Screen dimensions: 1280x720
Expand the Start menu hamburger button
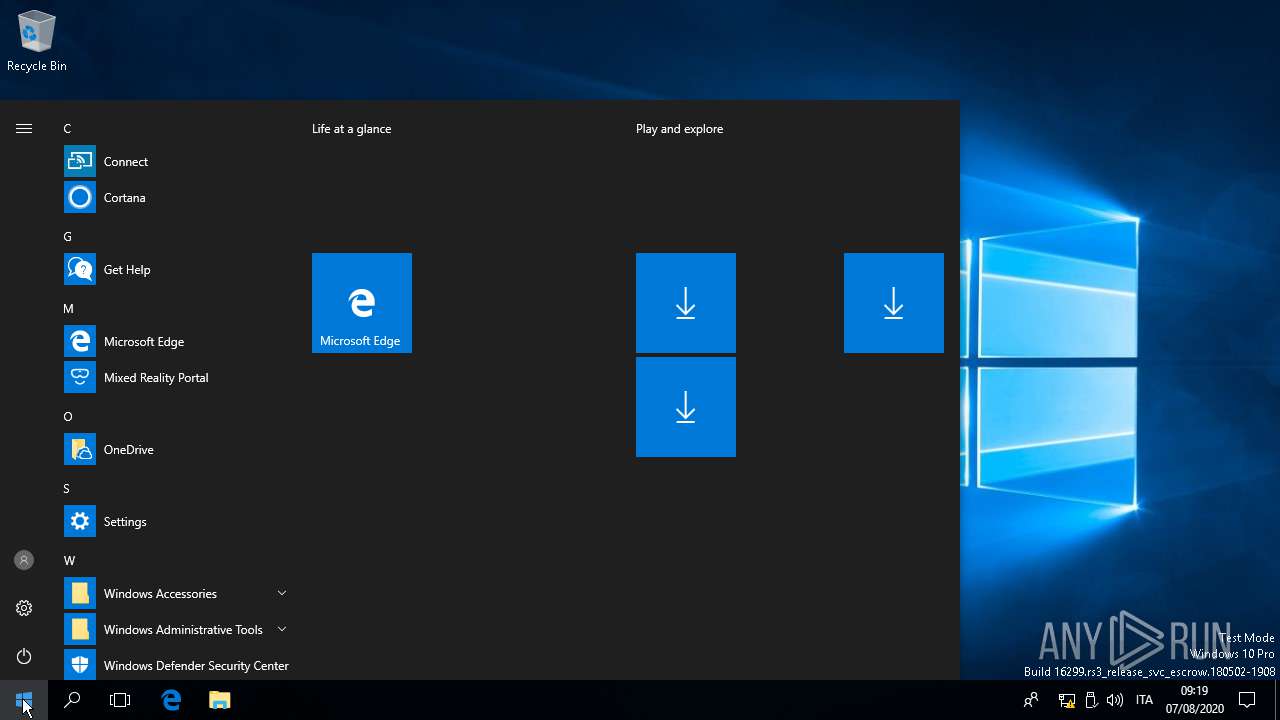tap(24, 128)
